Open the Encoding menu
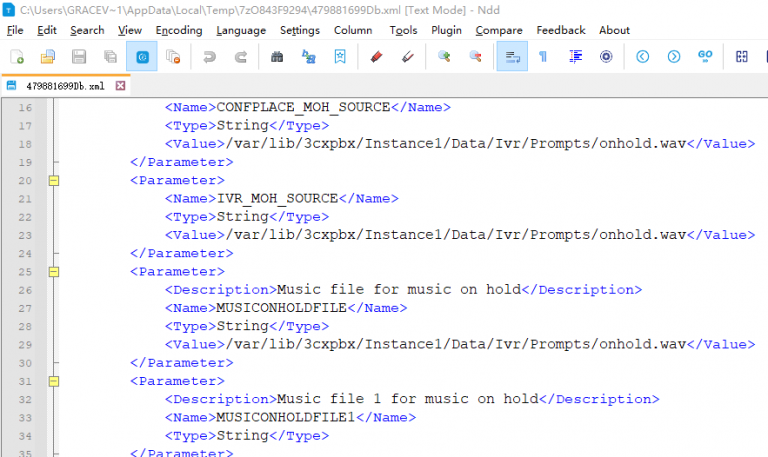The image size is (768, 457). click(x=179, y=30)
